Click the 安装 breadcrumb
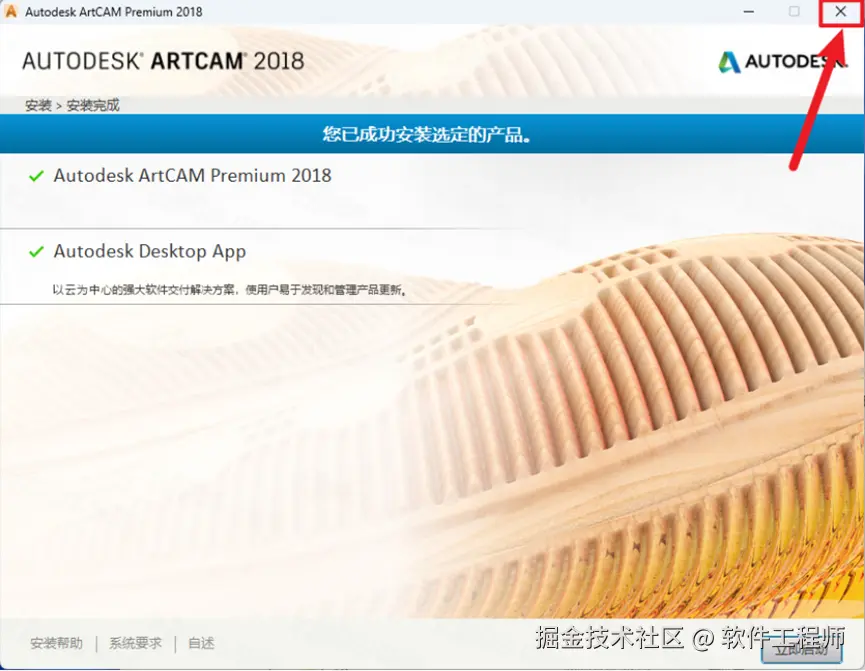865x671 pixels. pyautogui.click(x=38, y=105)
